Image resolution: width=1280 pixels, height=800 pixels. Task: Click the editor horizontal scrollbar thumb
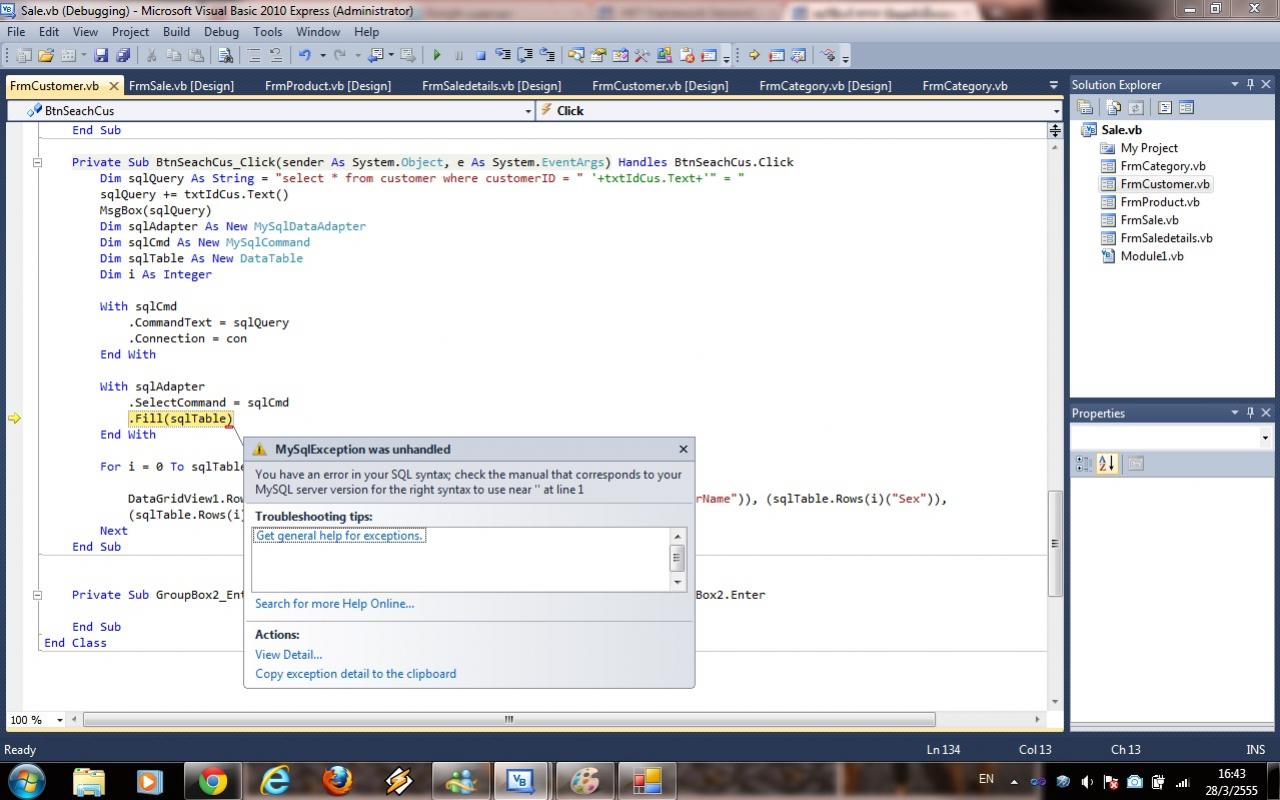pos(509,720)
